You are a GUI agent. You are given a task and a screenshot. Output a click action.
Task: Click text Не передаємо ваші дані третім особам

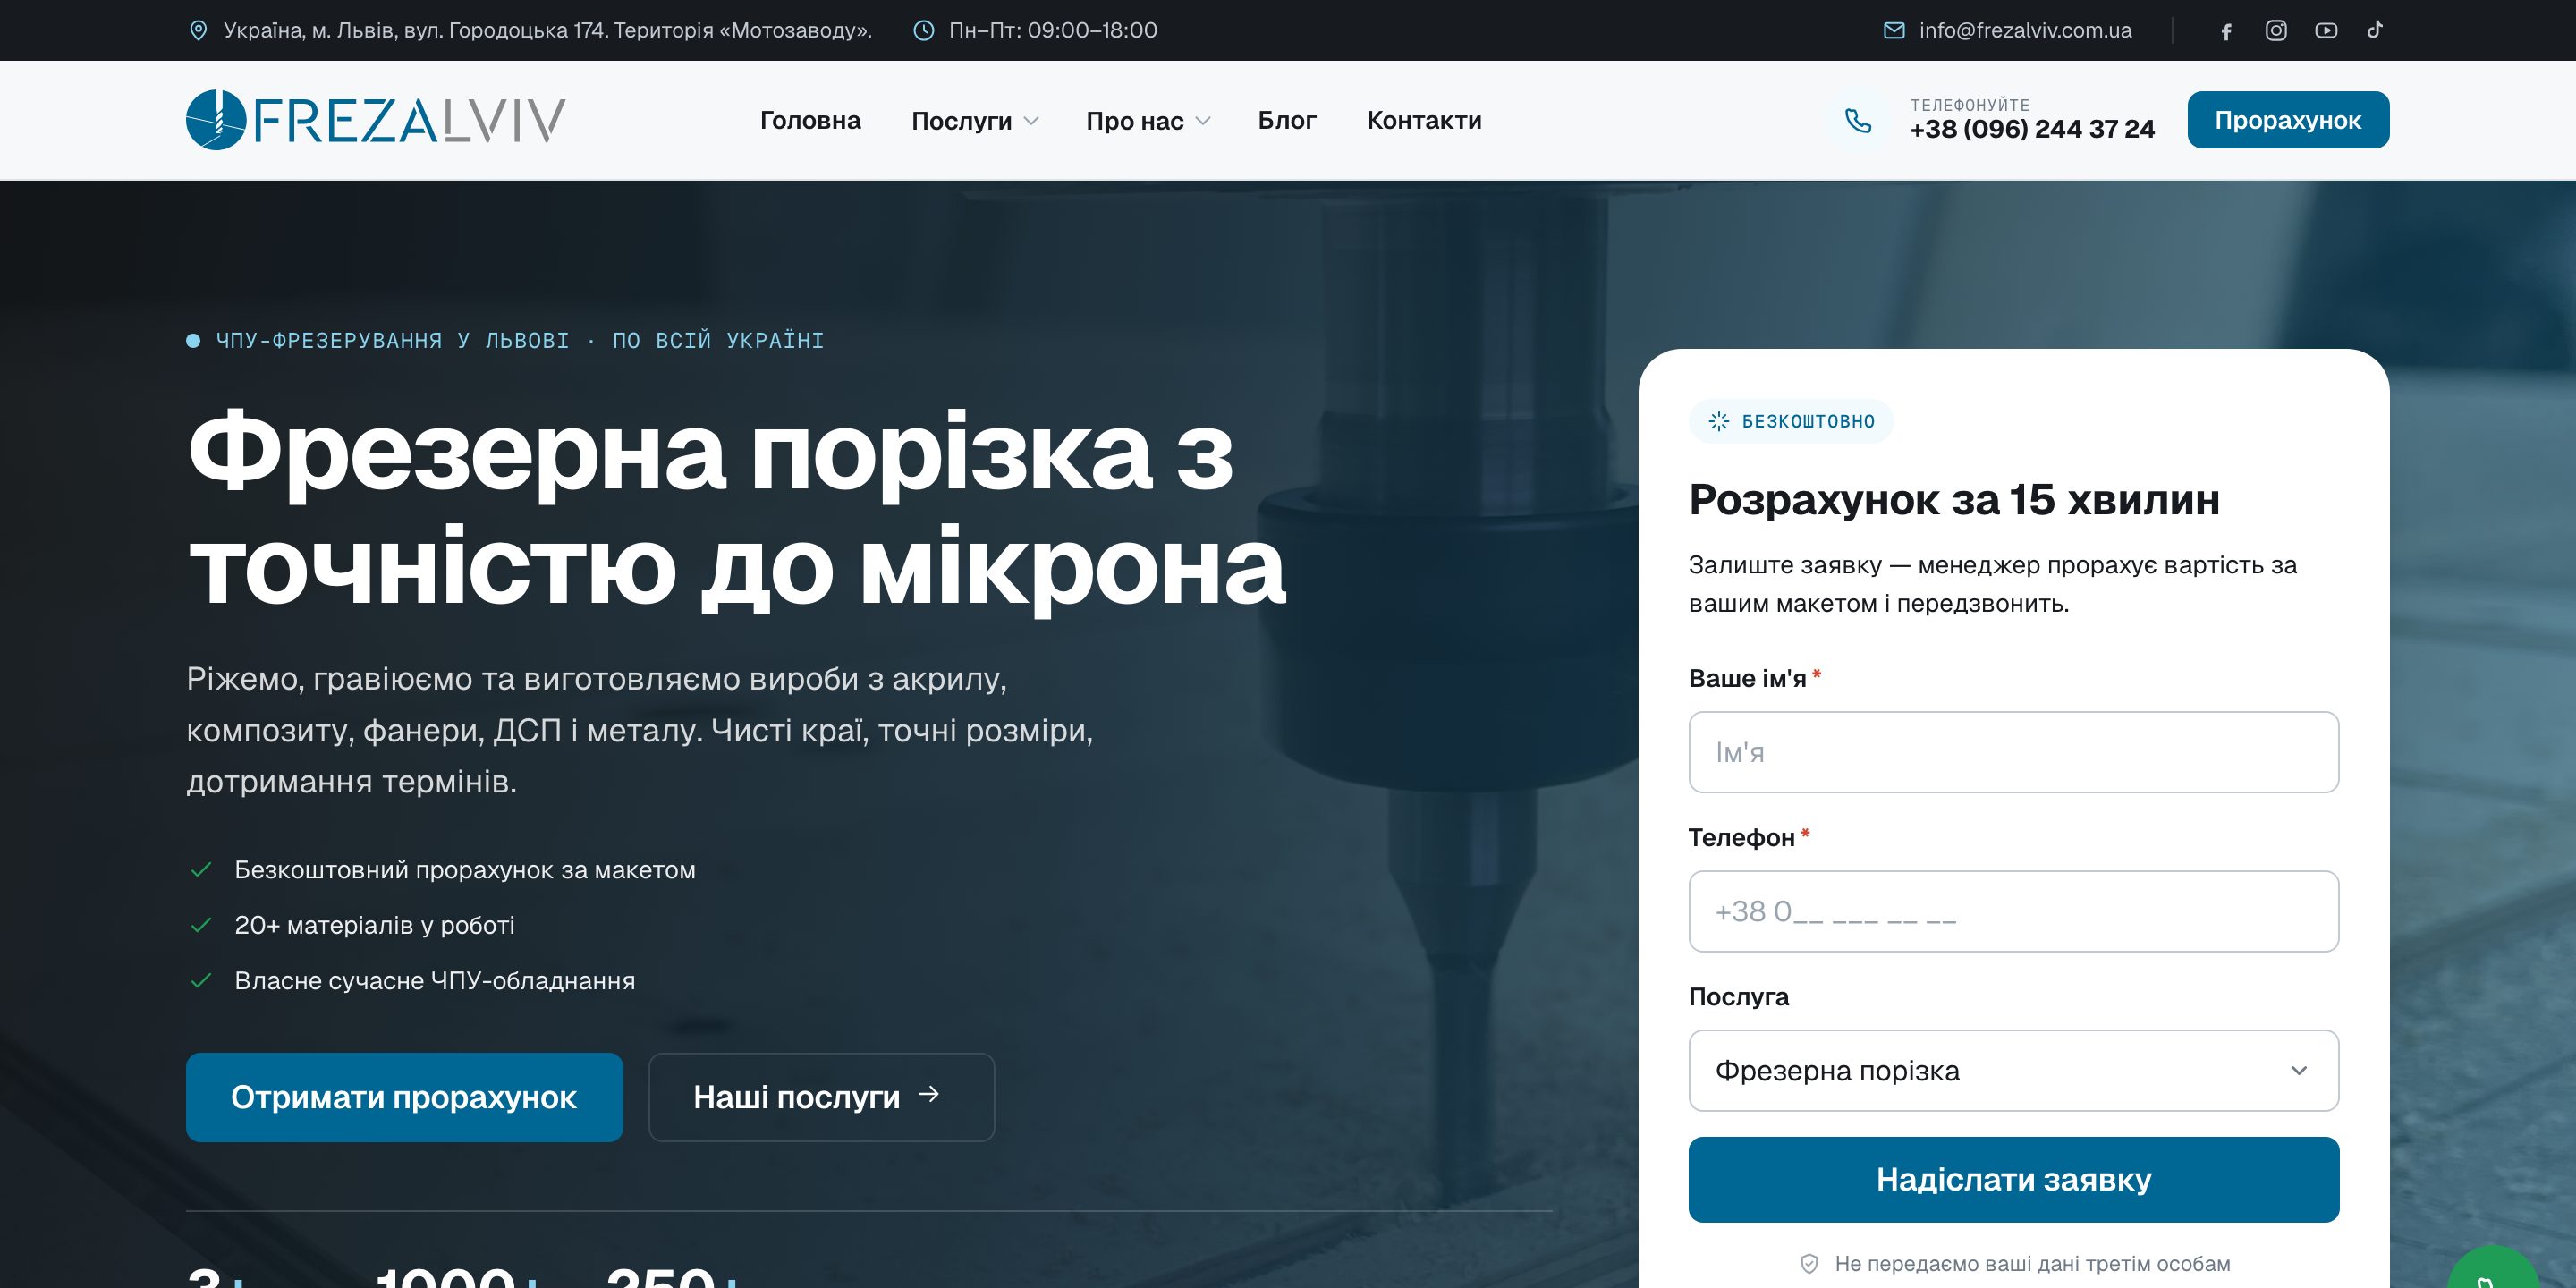(2032, 1264)
